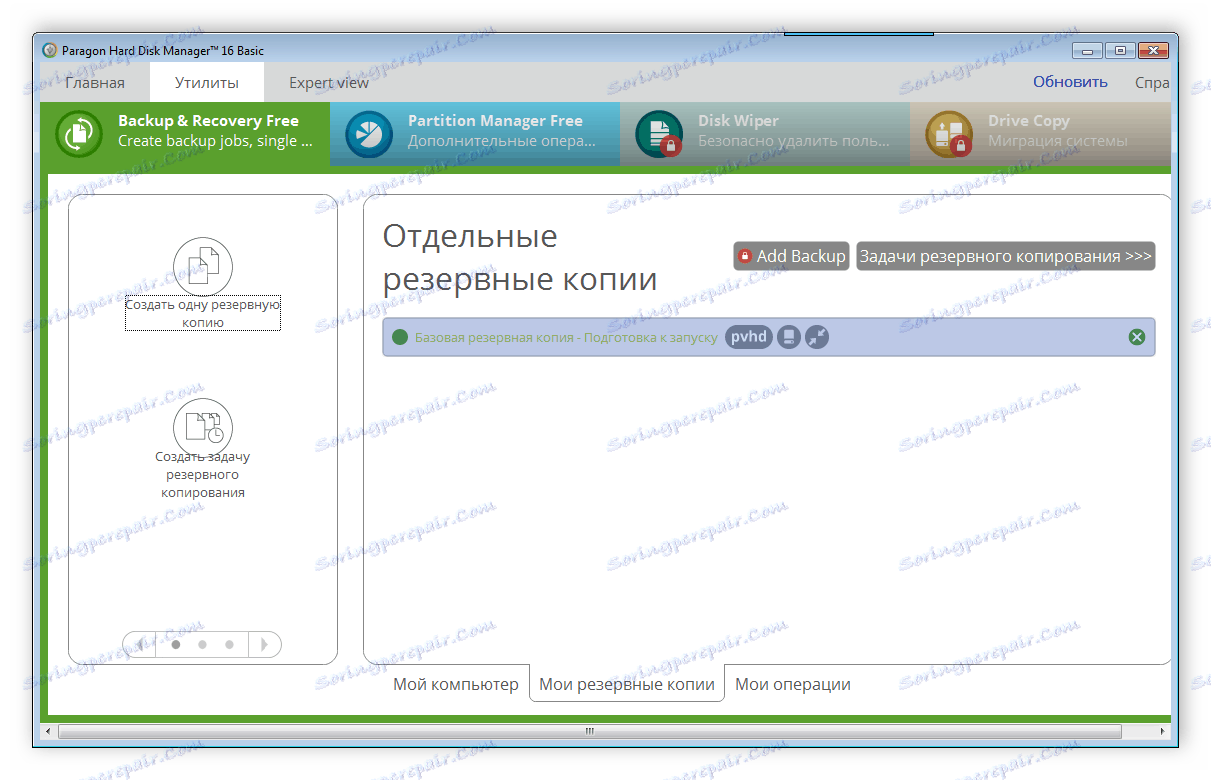1211x780 pixels.
Task: Minimize the Paragon window
Action: (1087, 50)
